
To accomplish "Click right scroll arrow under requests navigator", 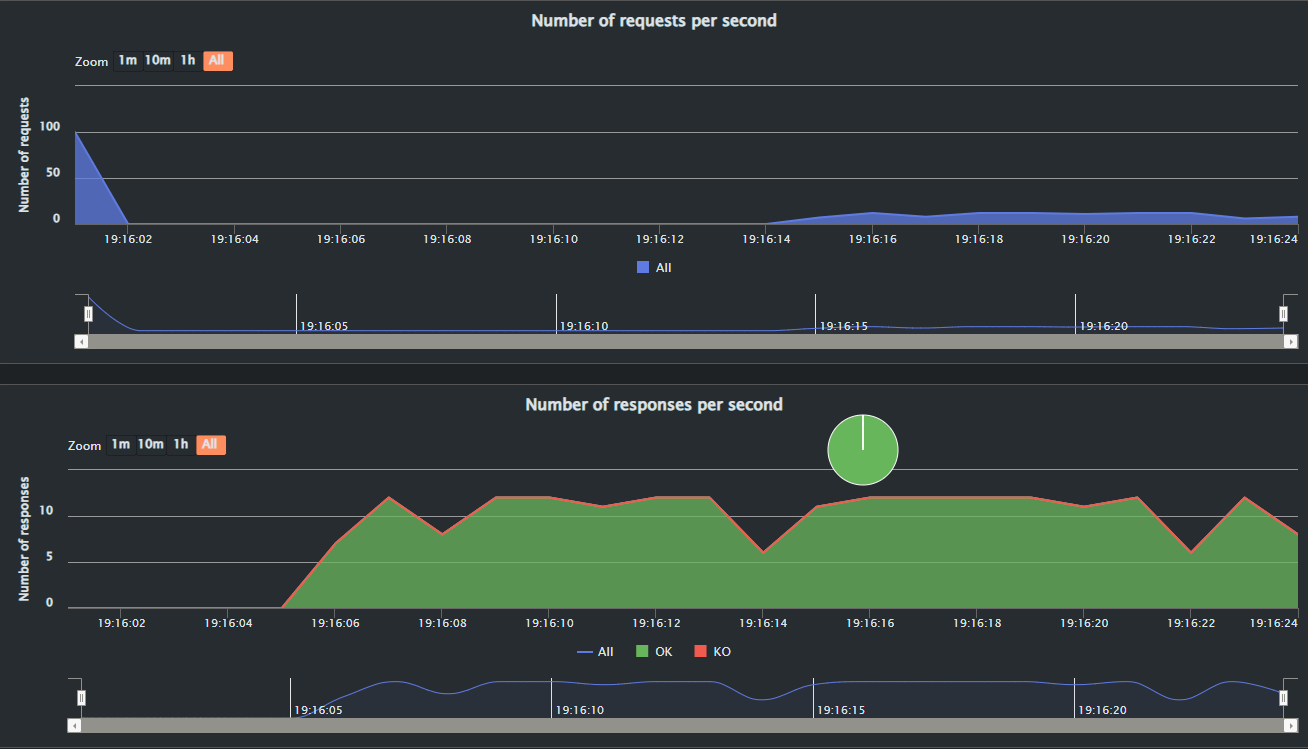I will pyautogui.click(x=1291, y=342).
